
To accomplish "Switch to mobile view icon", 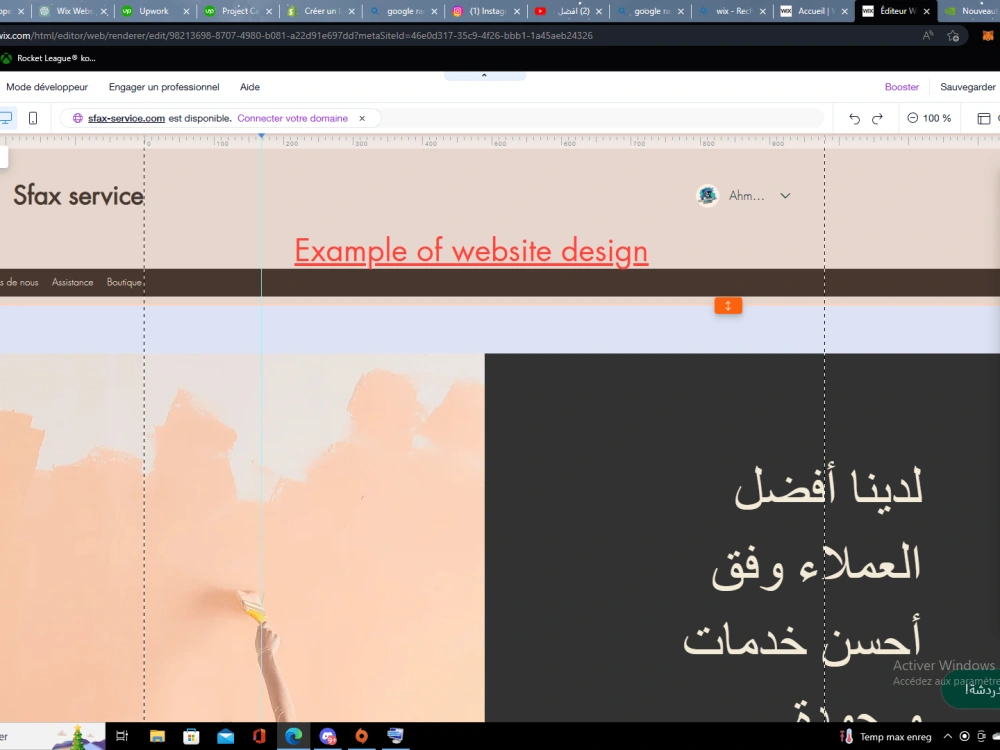I will (x=33, y=118).
